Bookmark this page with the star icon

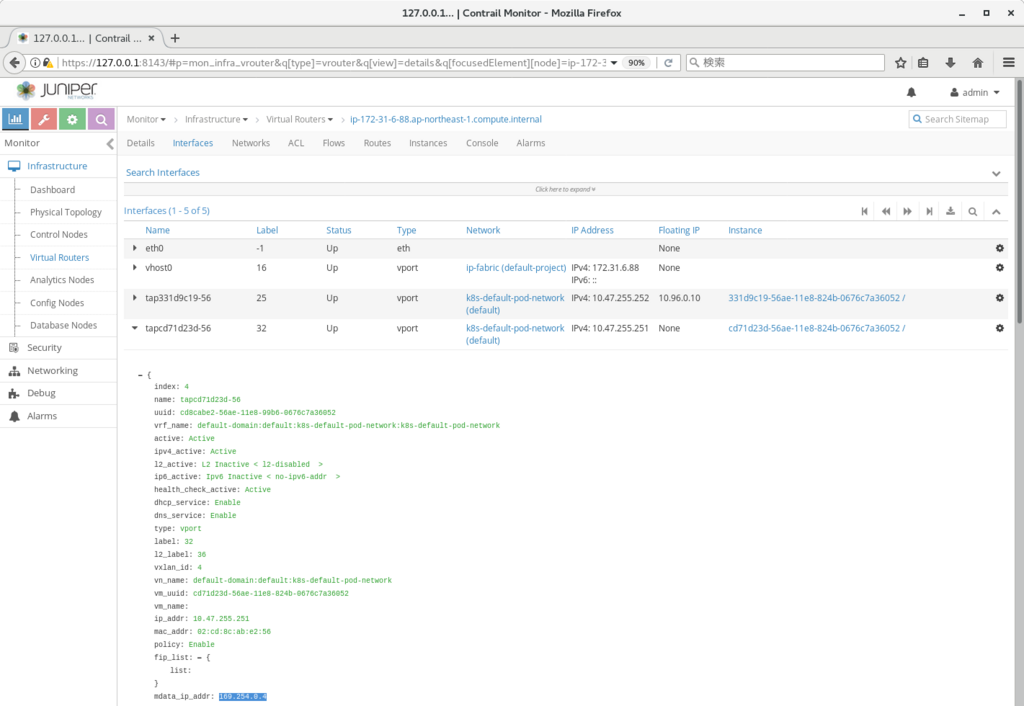coord(901,63)
